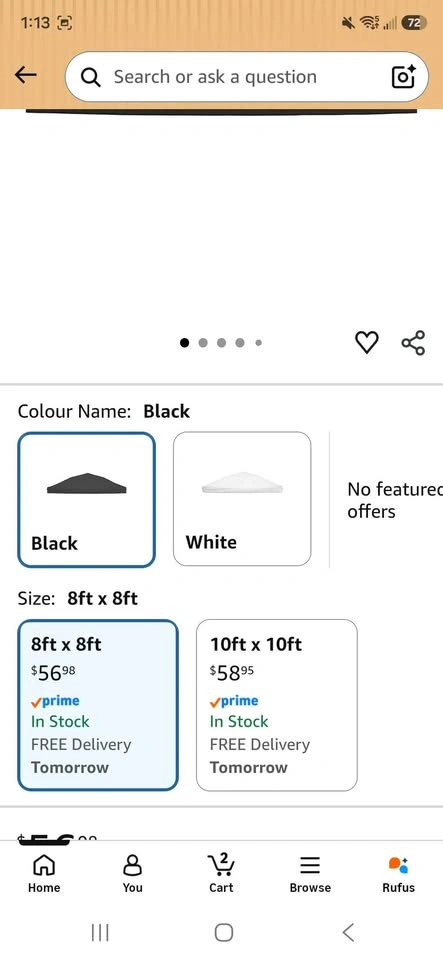Tap Android recent apps button
This screenshot has height=960, width=443.
100,932
